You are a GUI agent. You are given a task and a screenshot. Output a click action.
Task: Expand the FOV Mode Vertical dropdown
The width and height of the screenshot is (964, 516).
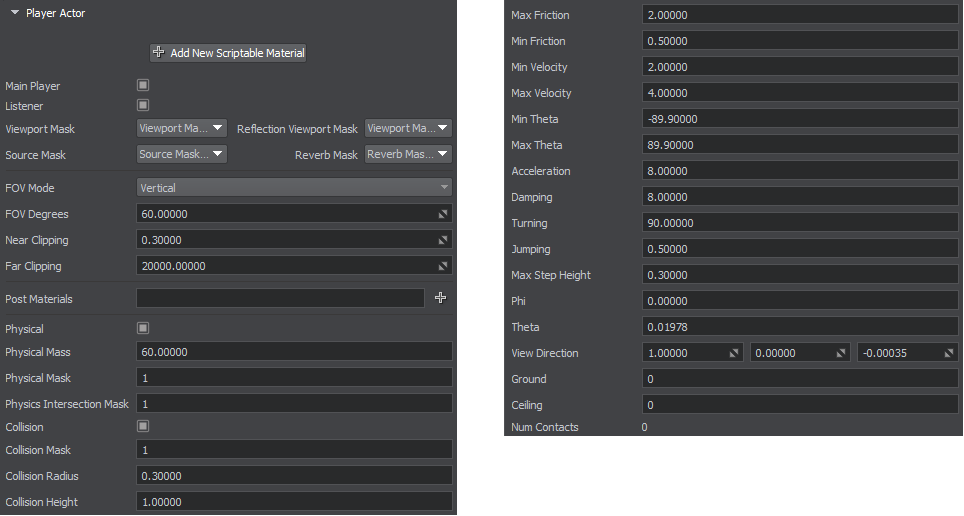tap(294, 187)
